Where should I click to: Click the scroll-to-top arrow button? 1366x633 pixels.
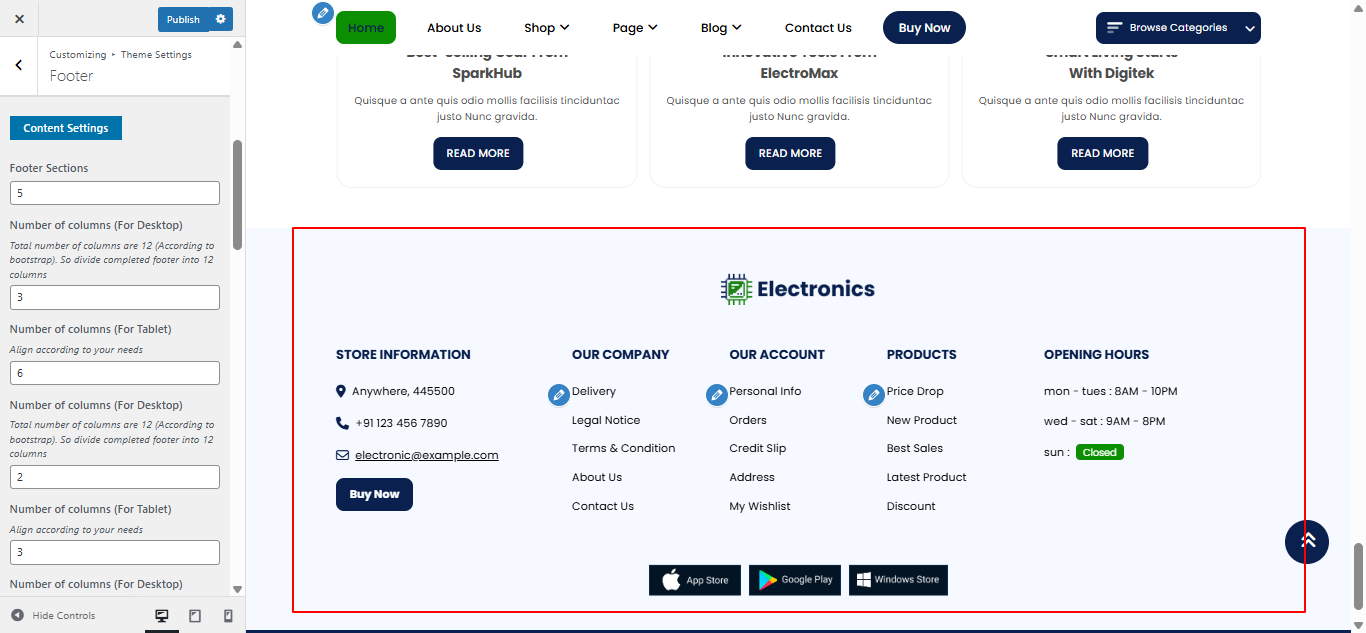pyautogui.click(x=1307, y=541)
